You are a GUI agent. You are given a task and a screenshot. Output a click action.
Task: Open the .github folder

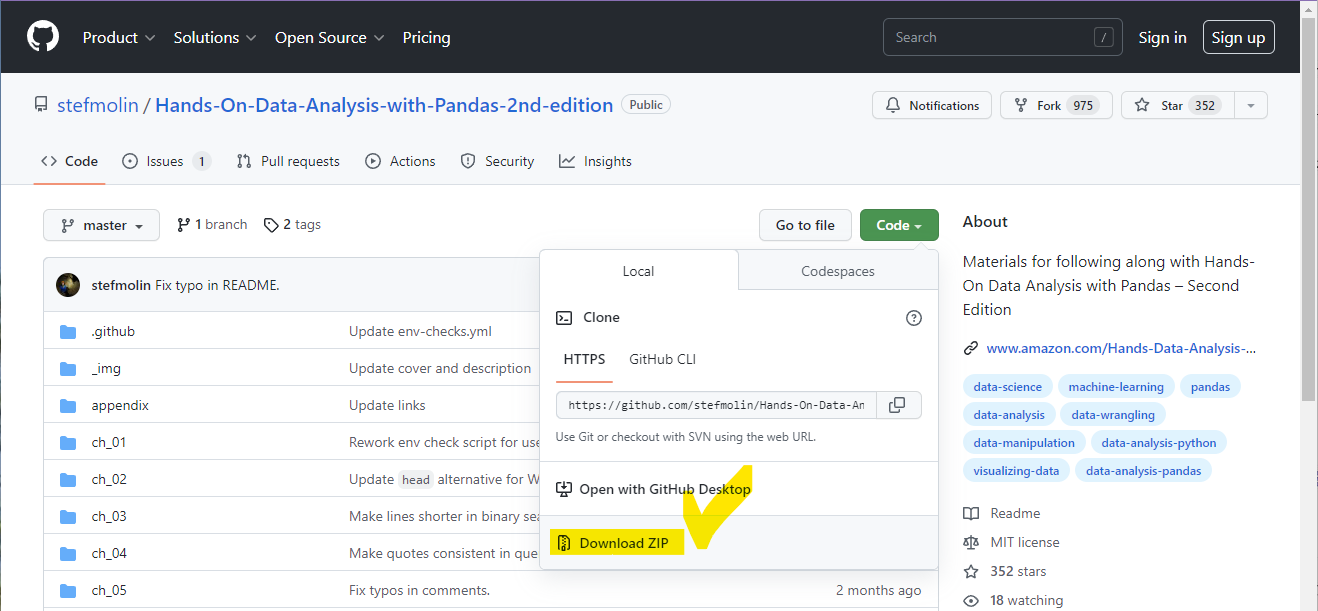113,331
